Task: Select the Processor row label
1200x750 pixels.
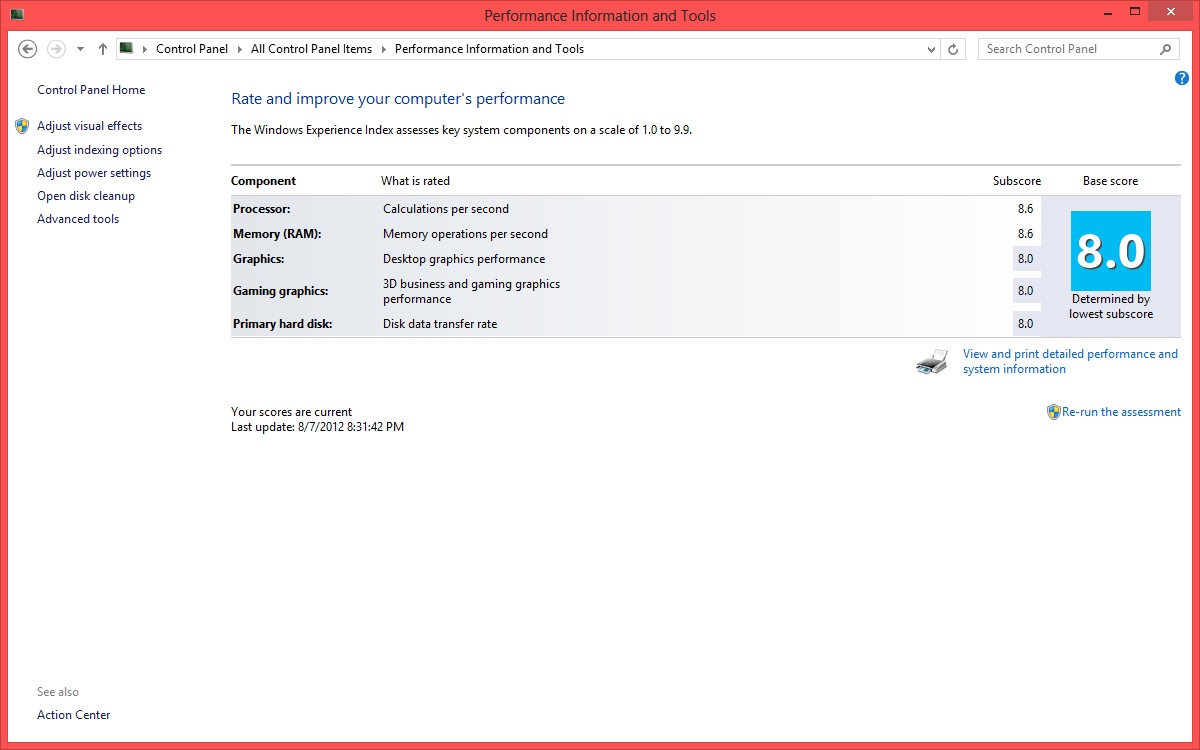Action: point(262,209)
